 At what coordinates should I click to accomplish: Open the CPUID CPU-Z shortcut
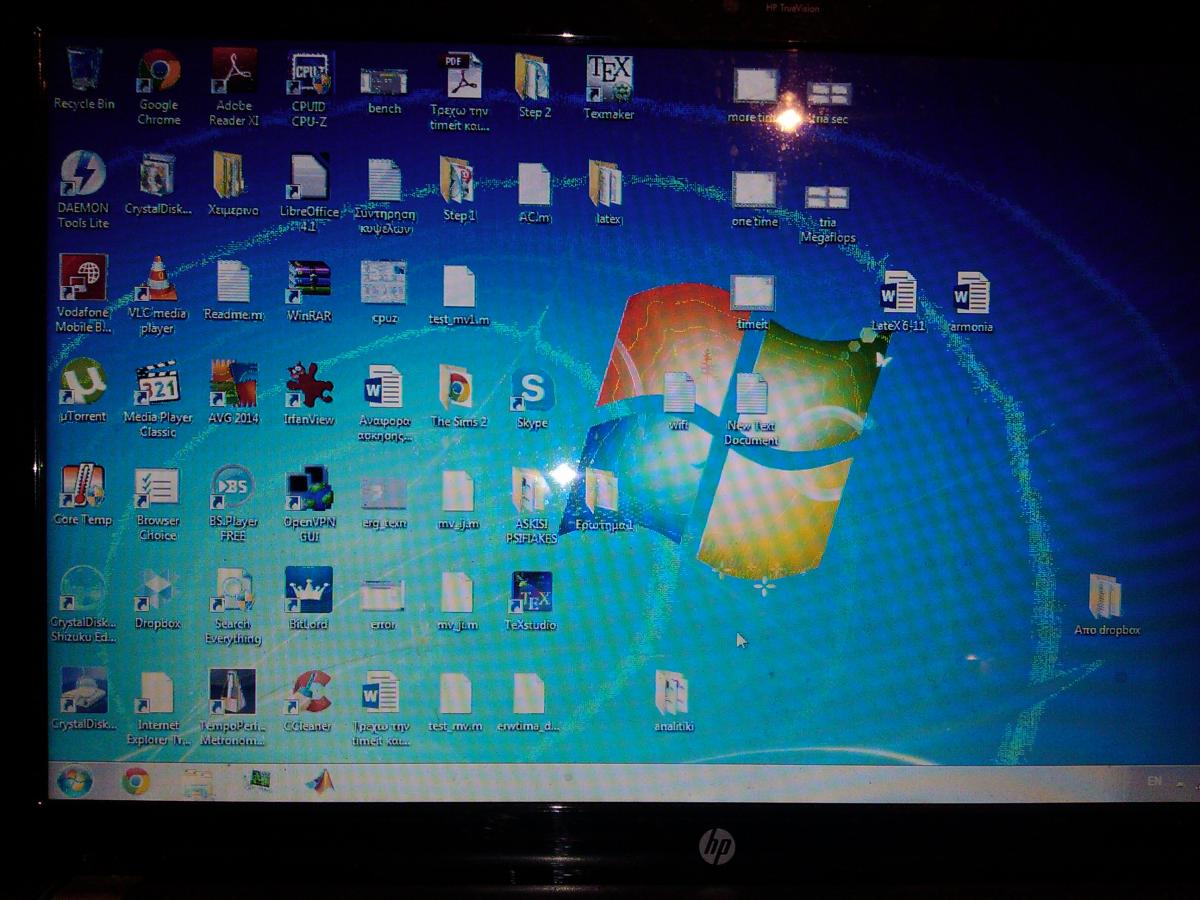coord(309,73)
